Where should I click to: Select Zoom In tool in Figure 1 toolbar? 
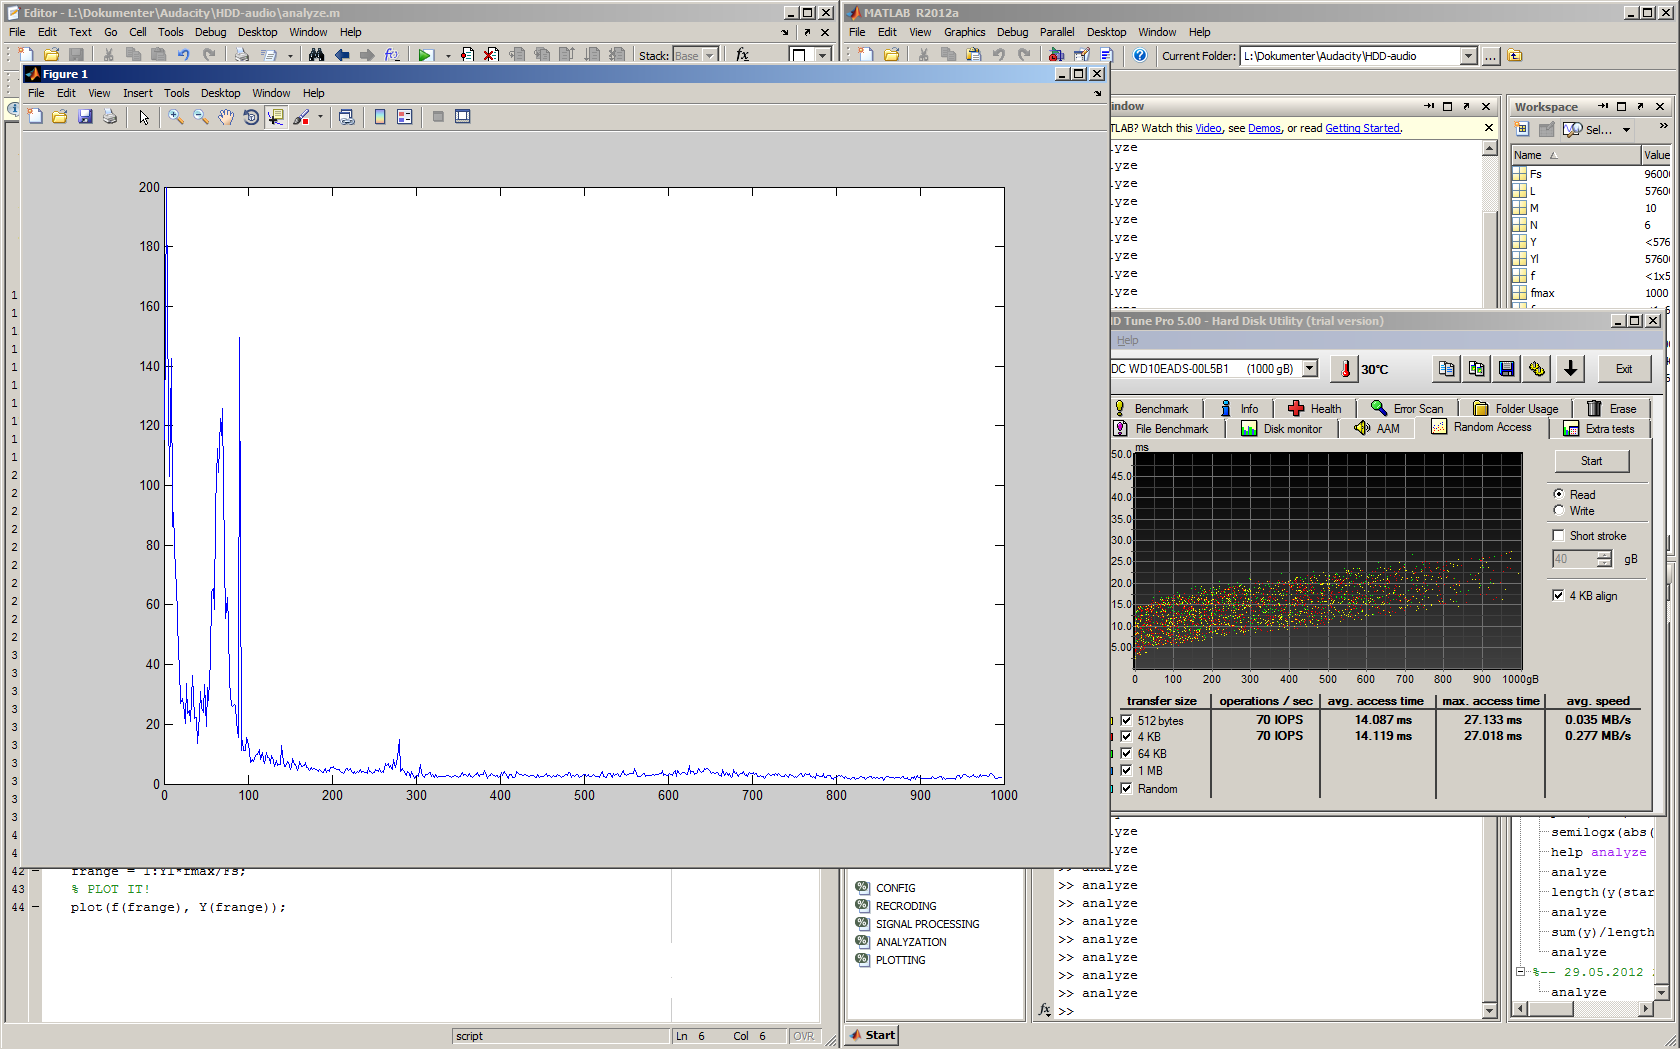[176, 117]
